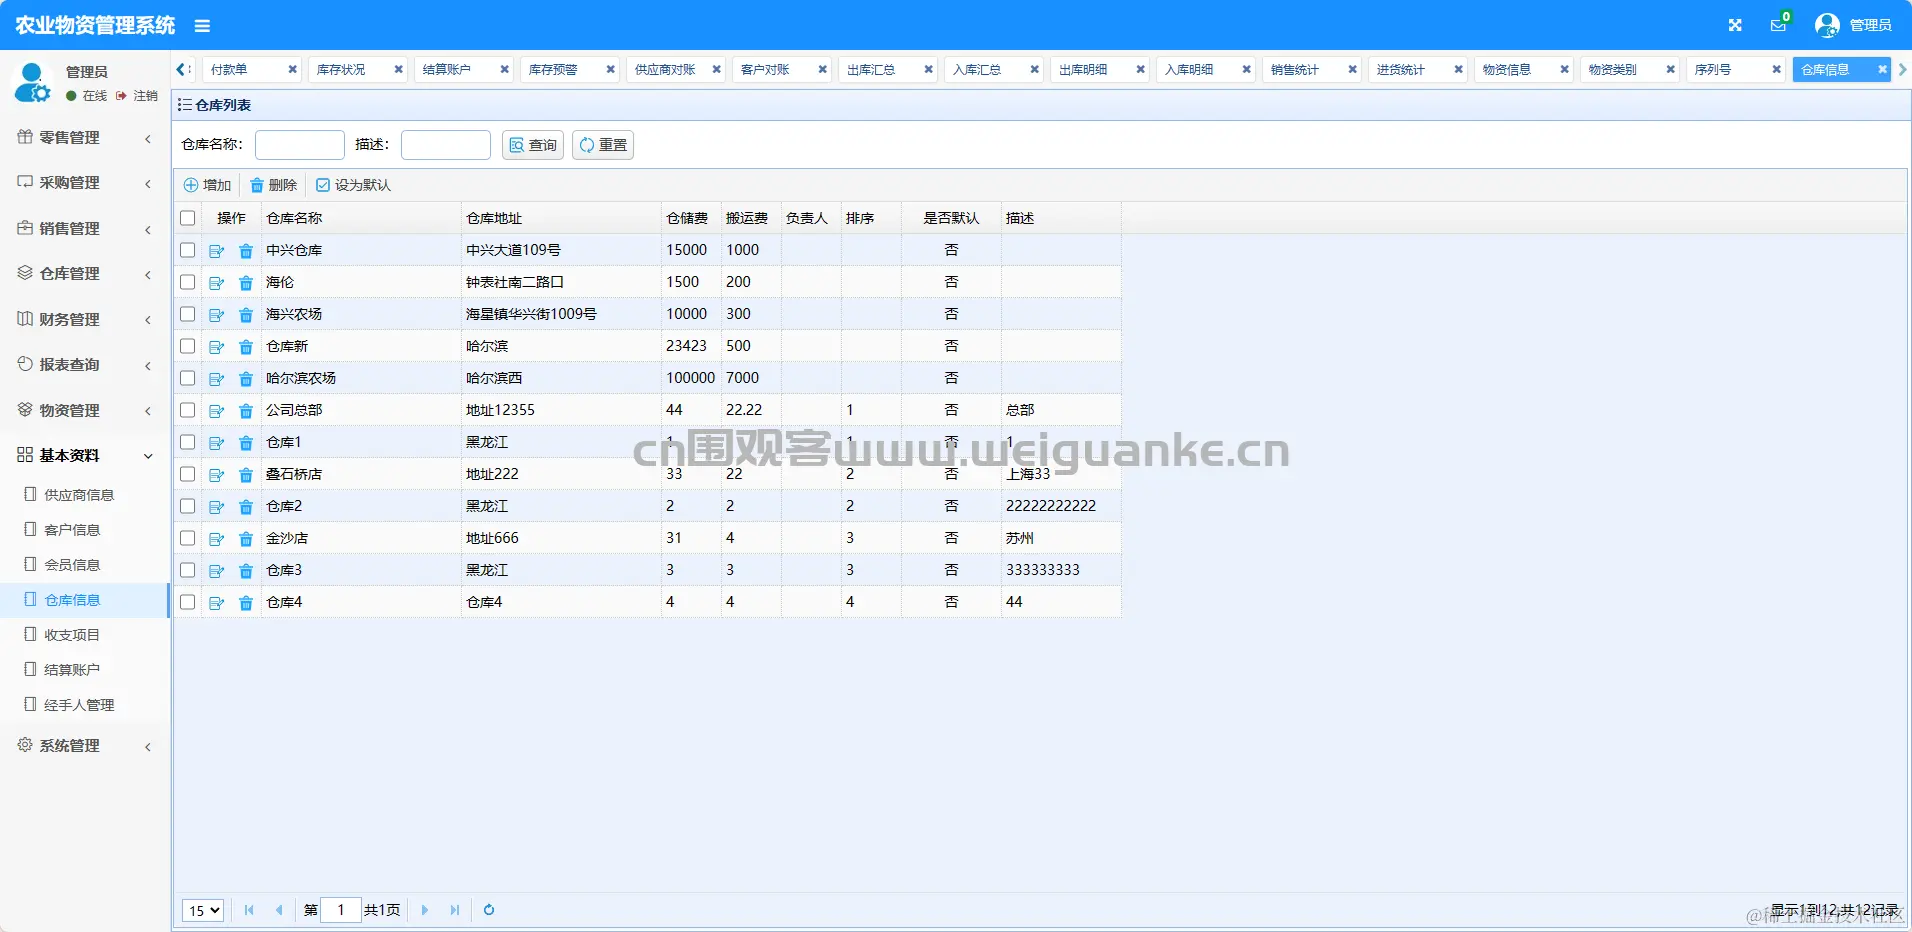Expand the 财务管理 sidebar menu

(85, 320)
